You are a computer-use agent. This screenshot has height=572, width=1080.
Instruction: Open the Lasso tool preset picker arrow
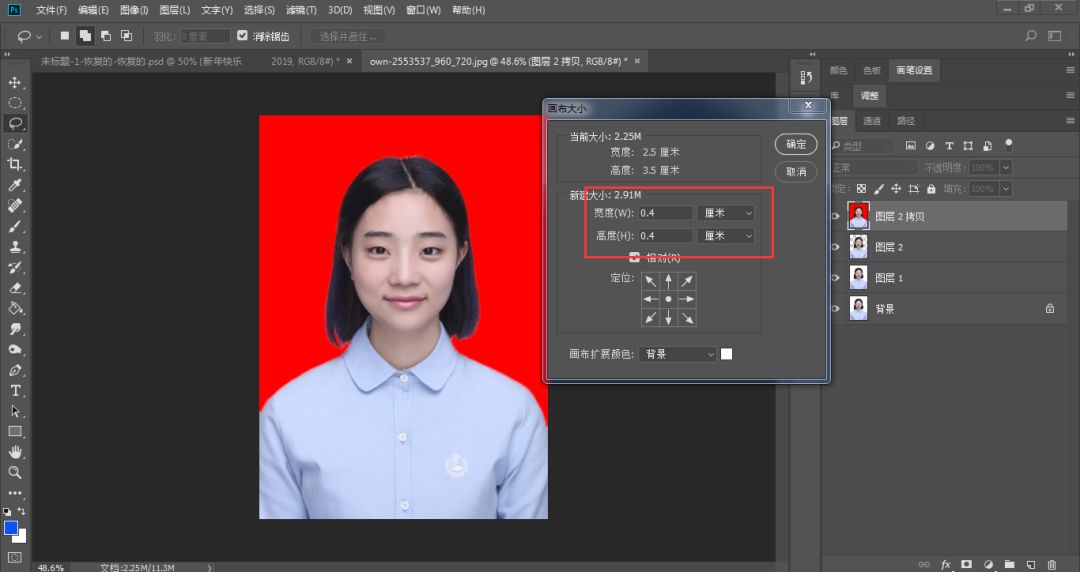click(39, 37)
